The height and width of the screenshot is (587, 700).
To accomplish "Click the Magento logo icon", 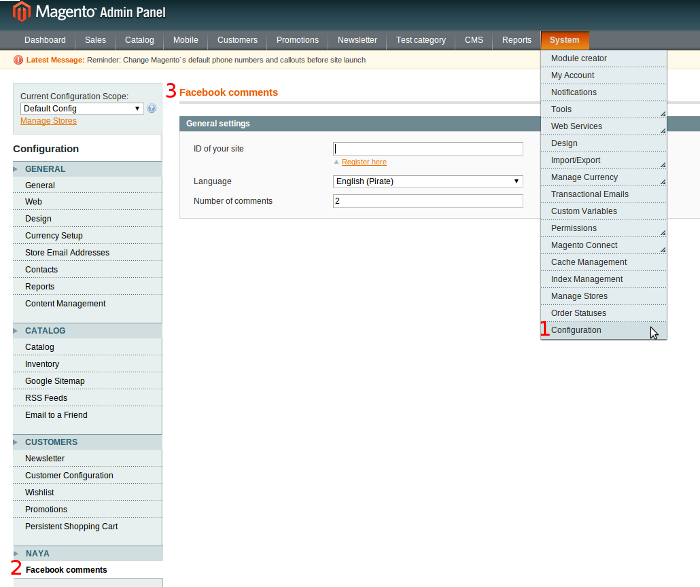I will [x=21, y=11].
